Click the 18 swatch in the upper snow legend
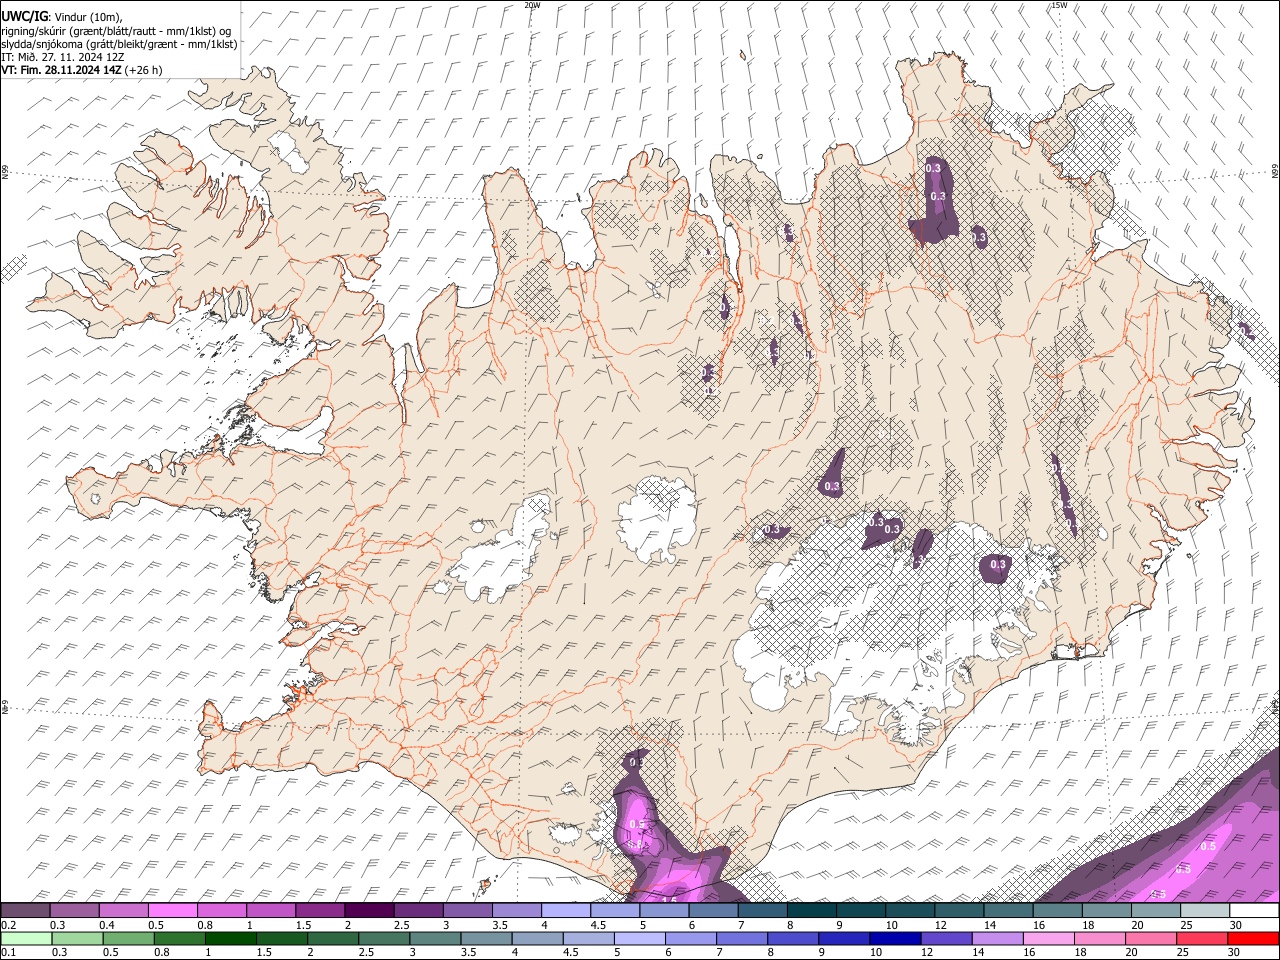Screen dimensions: 1280x960 [1106, 910]
